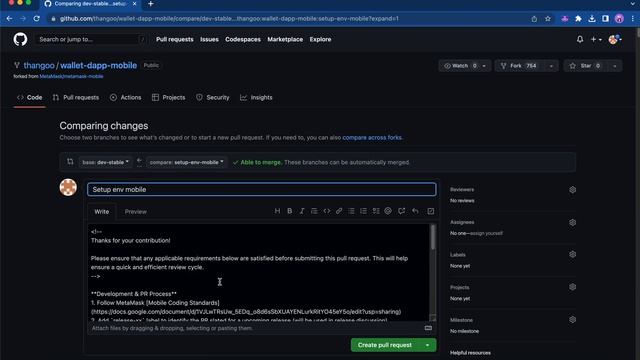Swap base and compare branches icon
640x360 pixels.
(70, 162)
